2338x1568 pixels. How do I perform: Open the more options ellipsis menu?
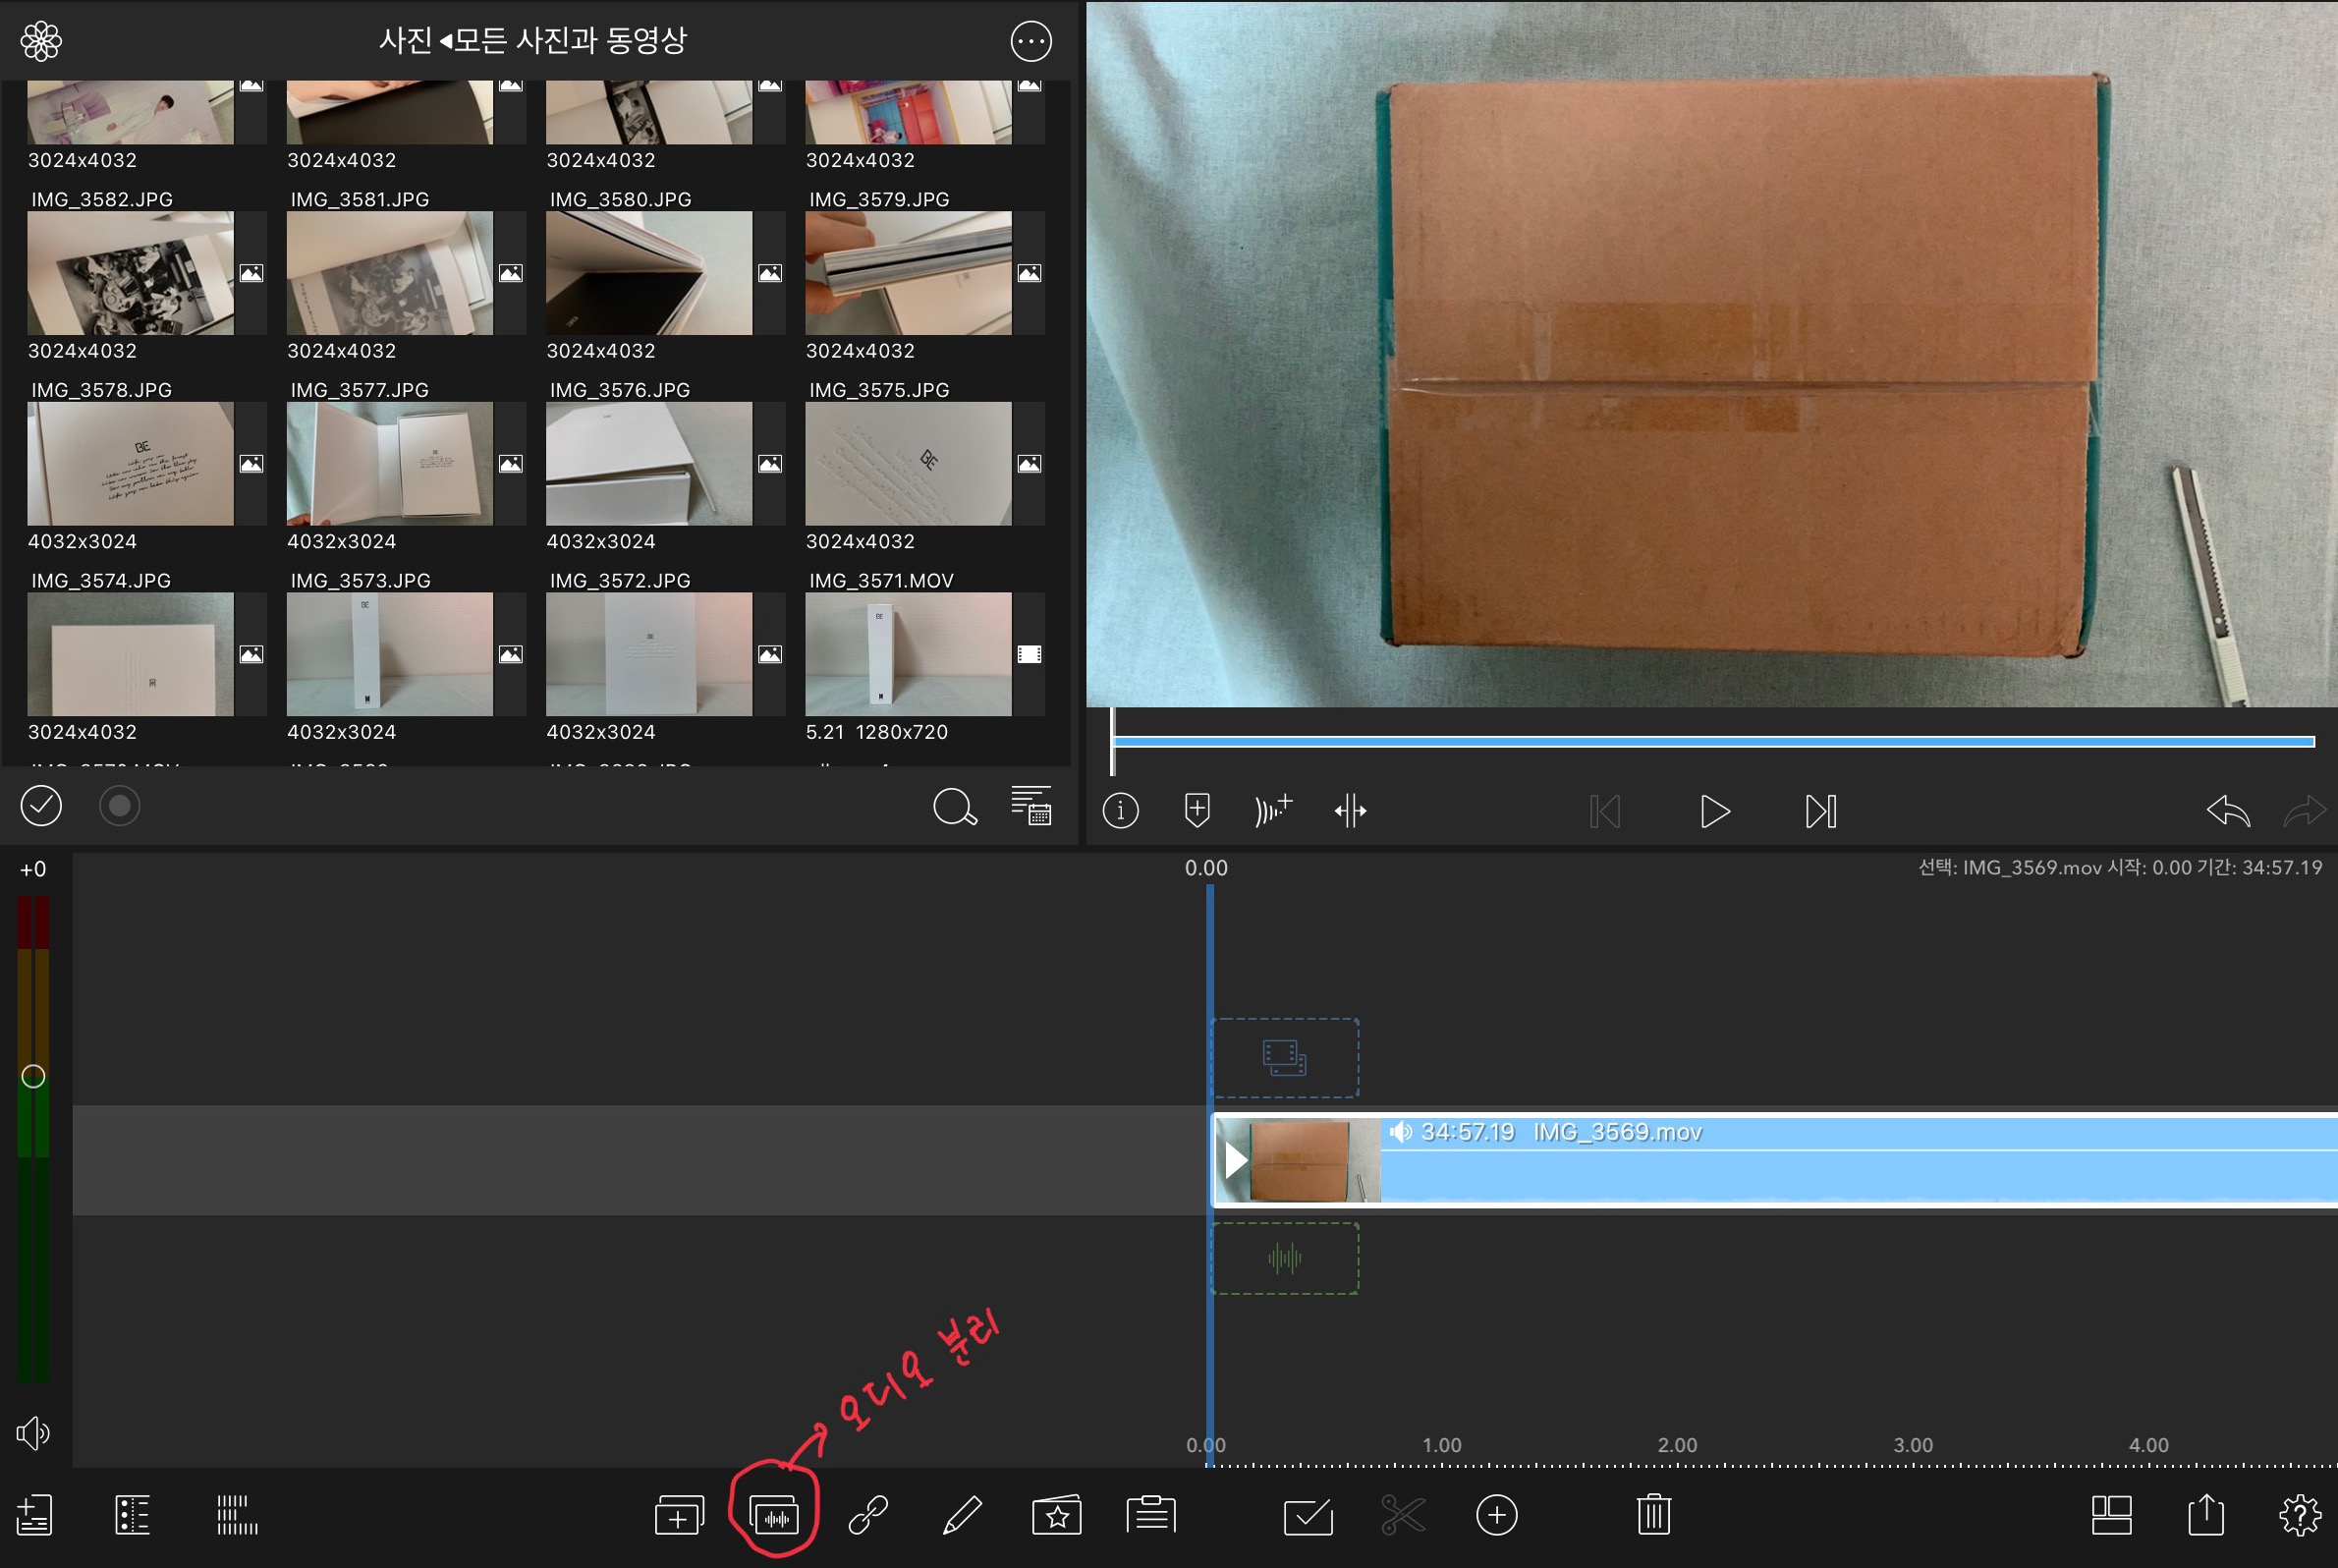pyautogui.click(x=1030, y=41)
